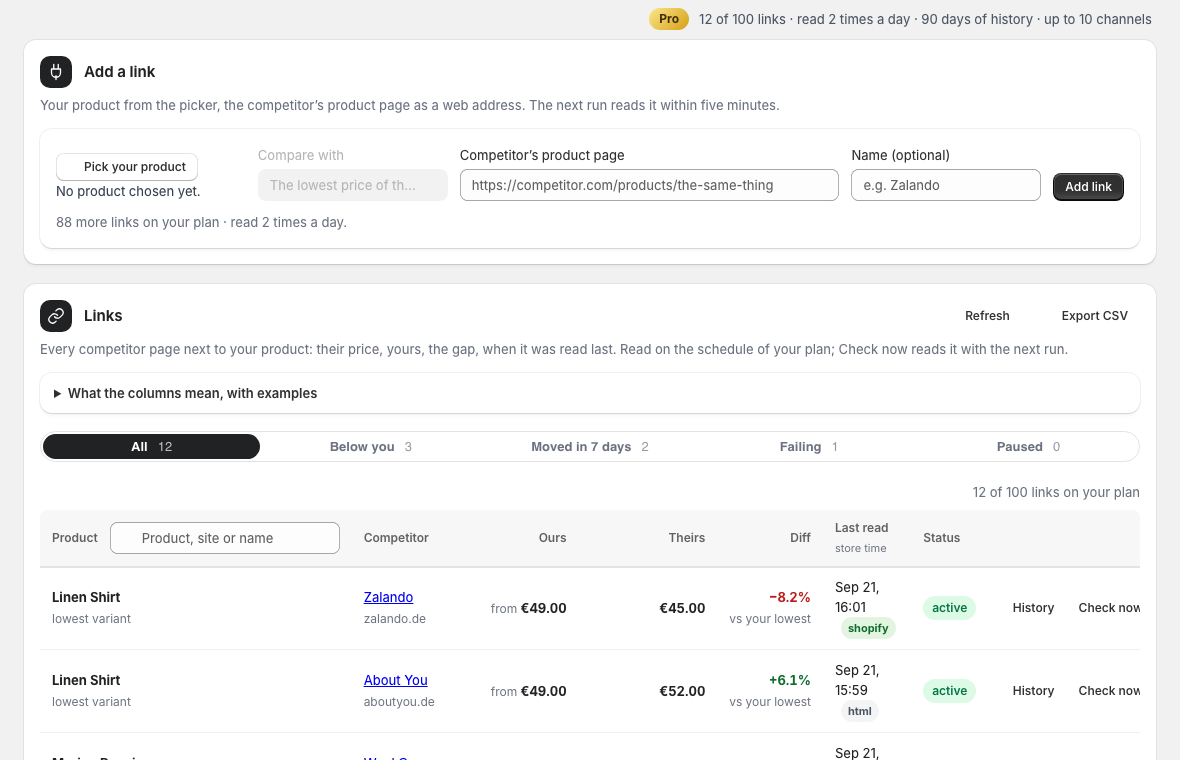
Task: Focus the Competitor's product page URL field
Action: coord(649,185)
